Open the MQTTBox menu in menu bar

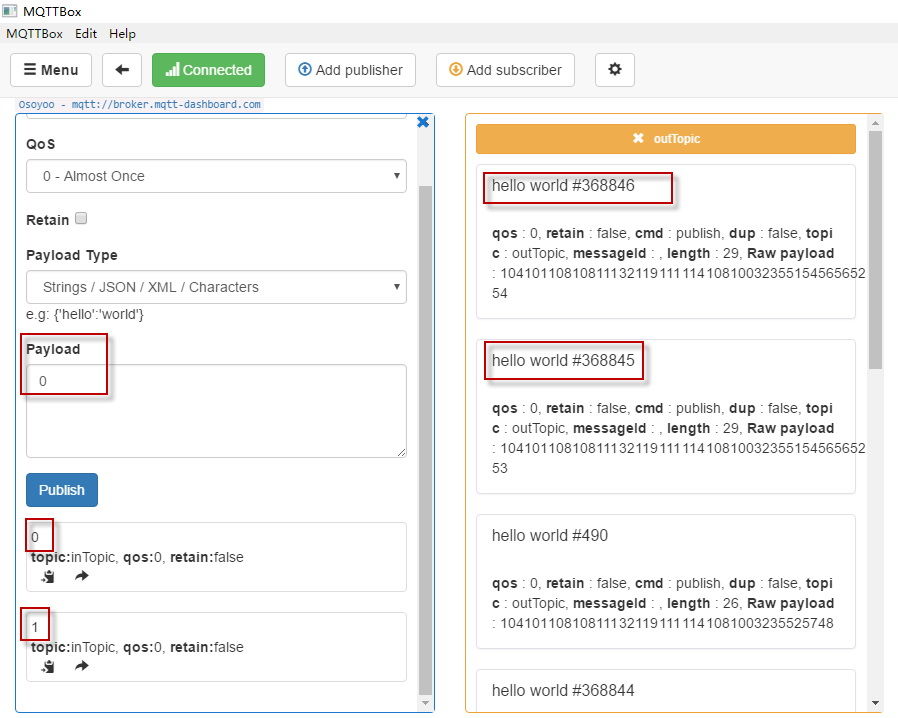34,33
